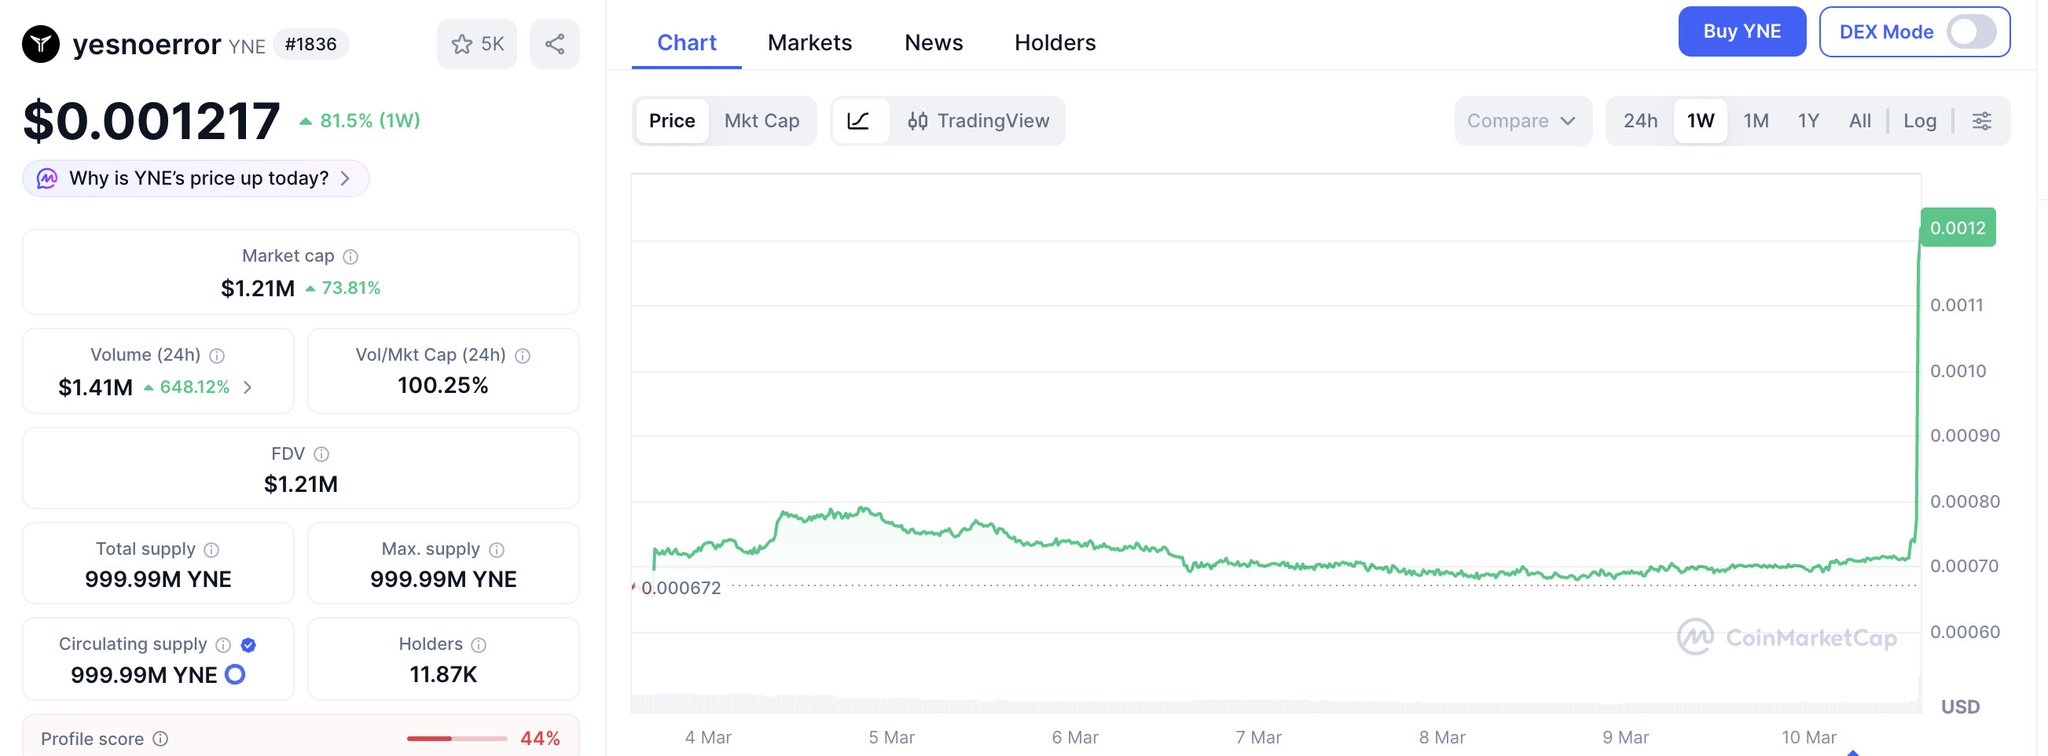Open the chart settings sliders icon
The image size is (2048, 756).
[1981, 121]
